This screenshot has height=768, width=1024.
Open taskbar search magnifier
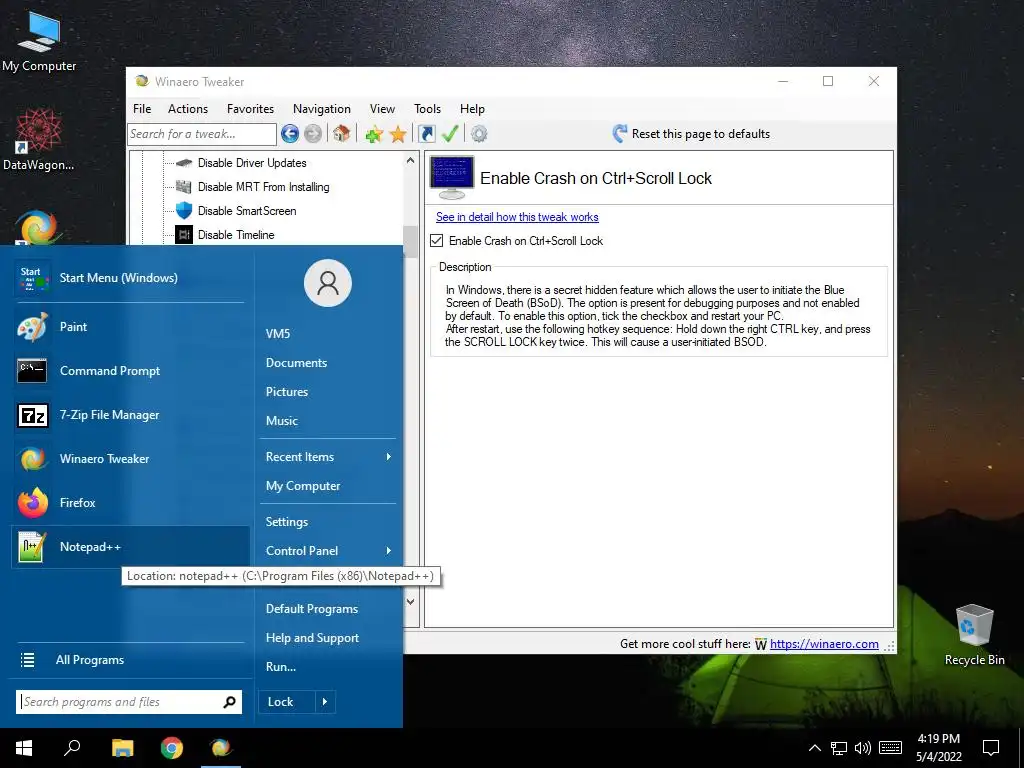72,748
